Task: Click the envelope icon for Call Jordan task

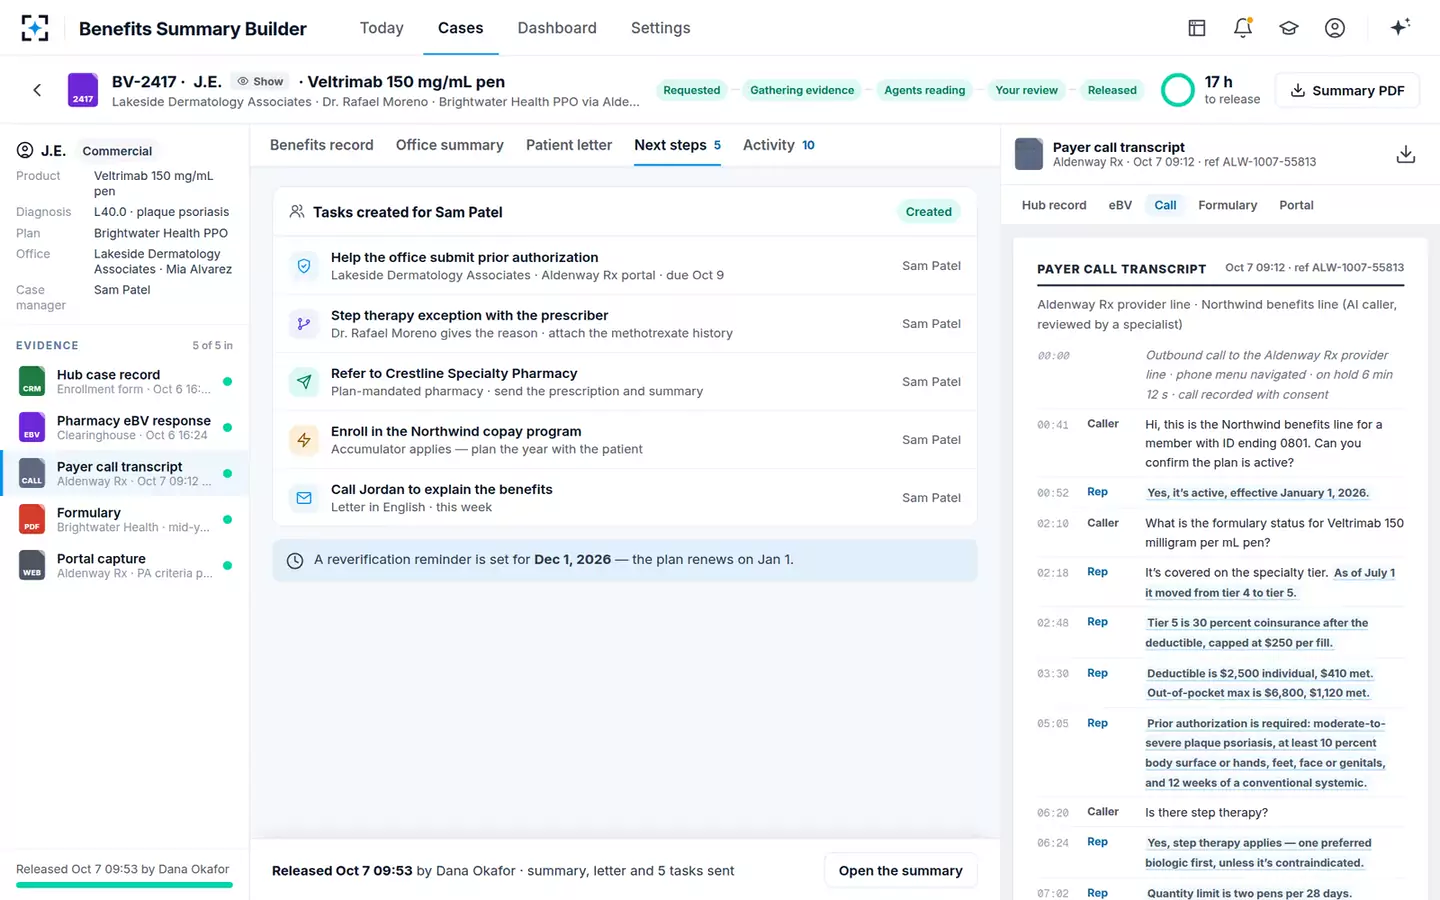Action: [304, 498]
